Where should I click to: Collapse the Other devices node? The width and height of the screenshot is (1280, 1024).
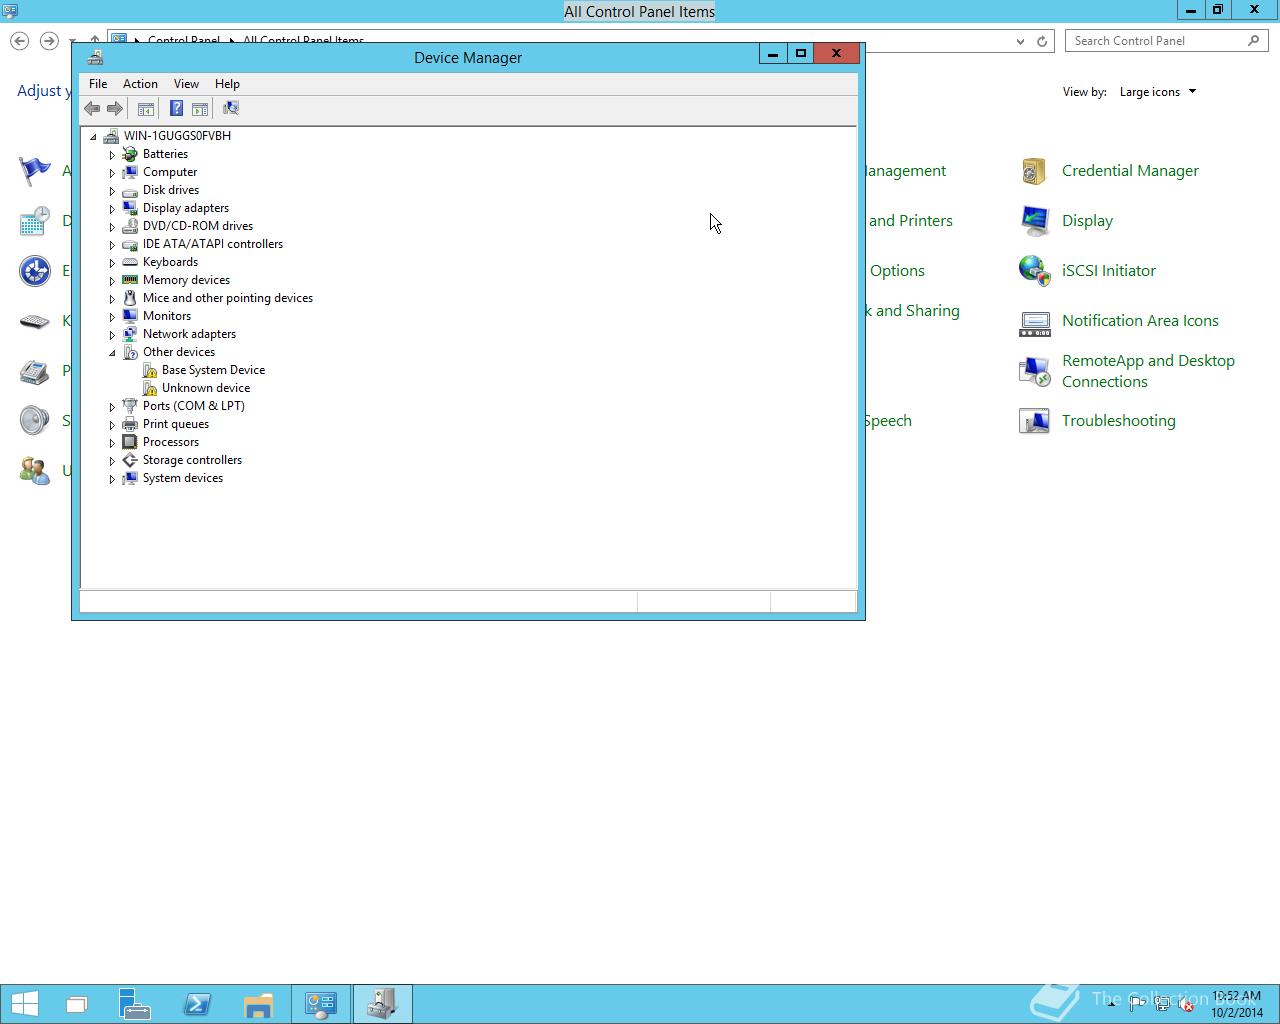pos(112,352)
